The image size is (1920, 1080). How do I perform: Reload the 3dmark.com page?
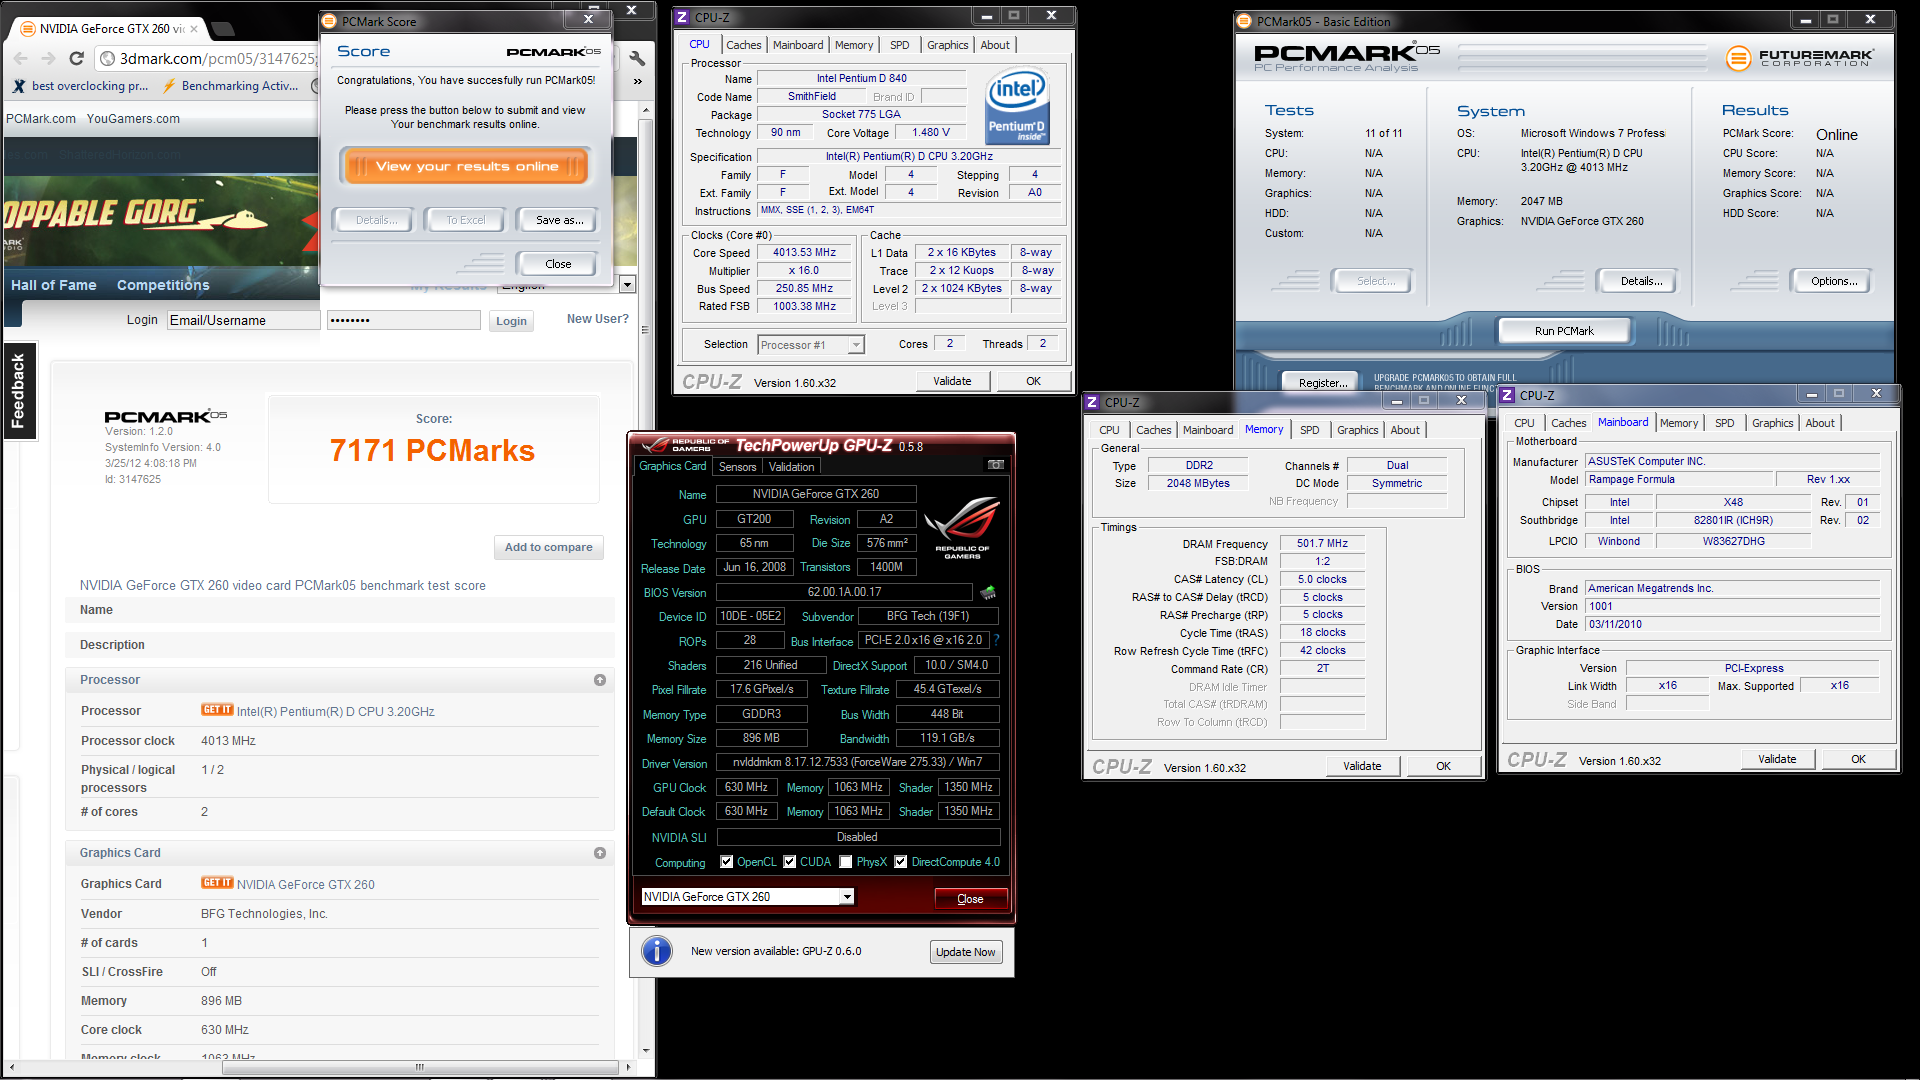coord(76,59)
